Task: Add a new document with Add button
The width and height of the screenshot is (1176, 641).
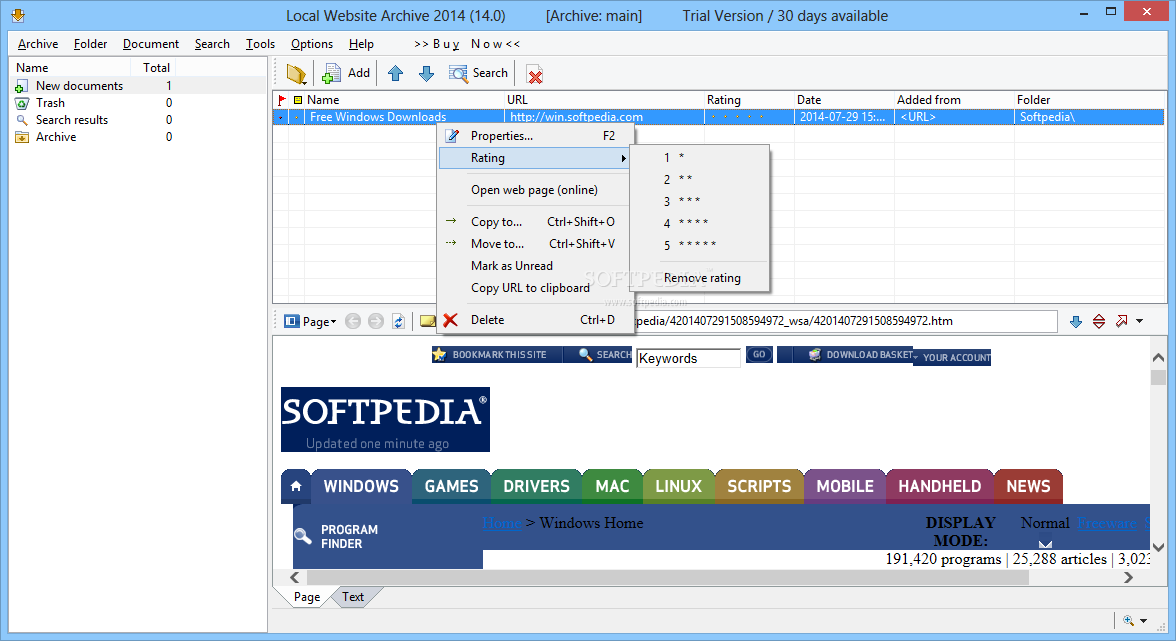Action: pyautogui.click(x=346, y=73)
